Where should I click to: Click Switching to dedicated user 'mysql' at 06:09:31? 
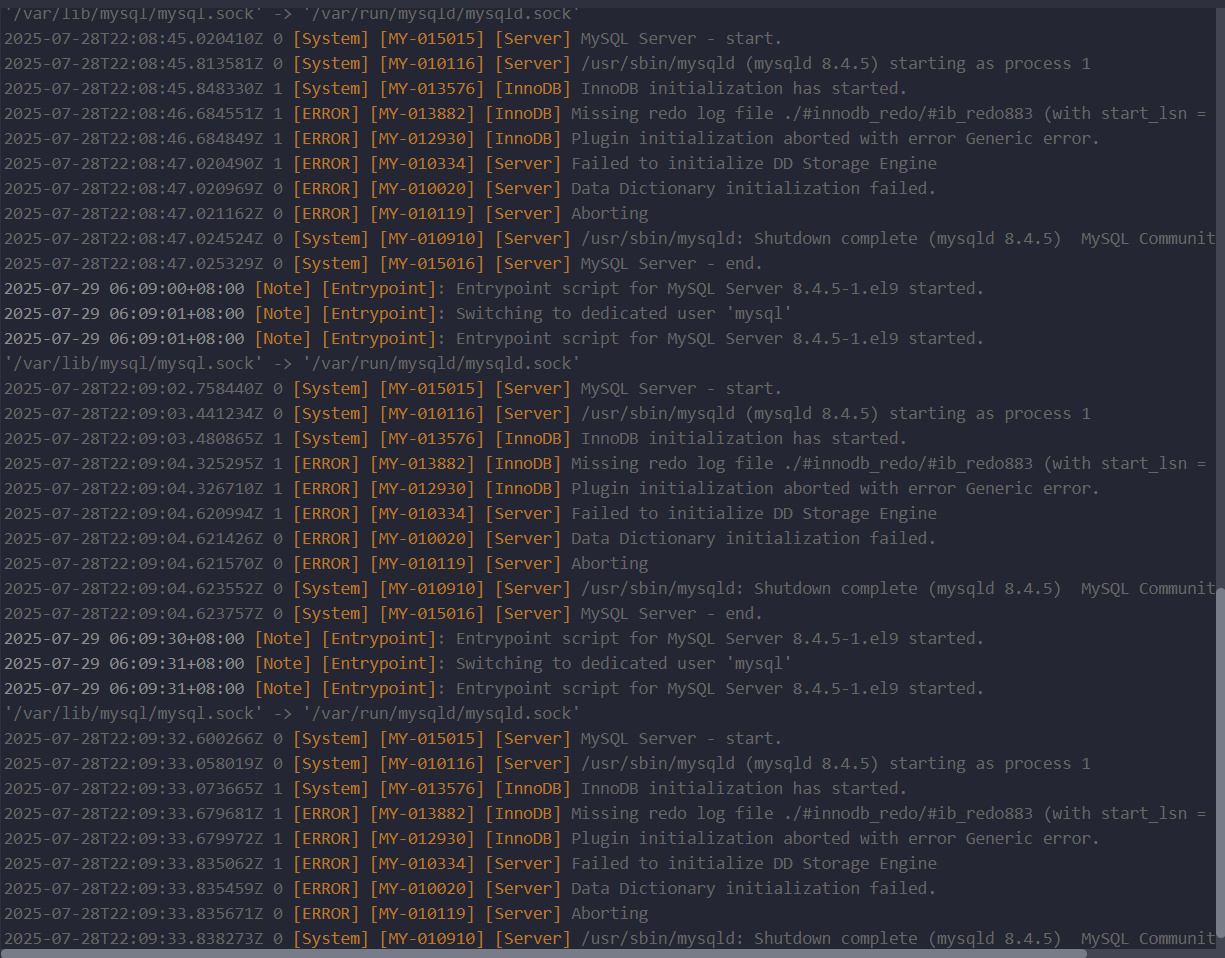click(624, 663)
